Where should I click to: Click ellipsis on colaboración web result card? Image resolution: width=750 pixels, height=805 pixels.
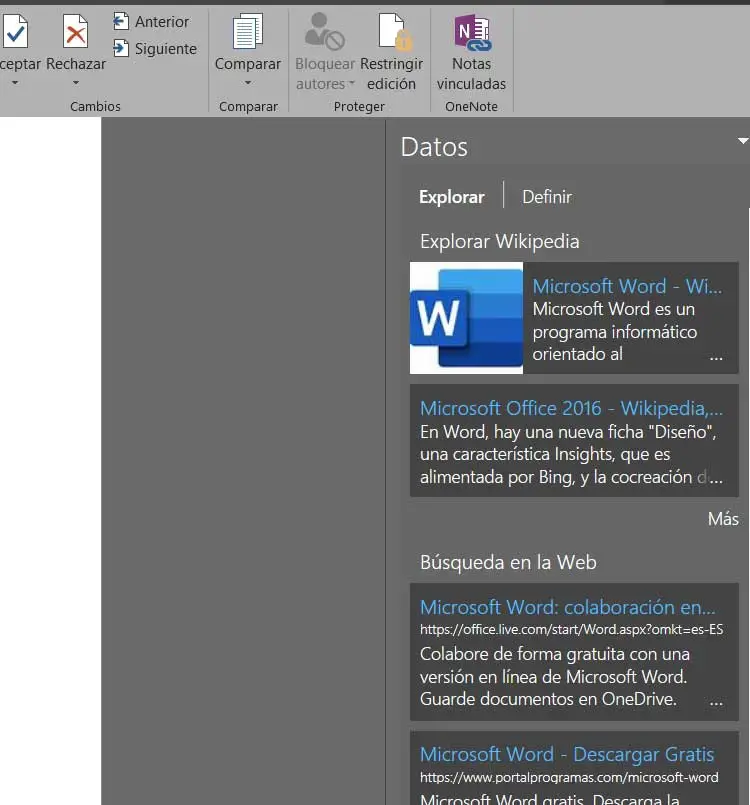(716, 703)
